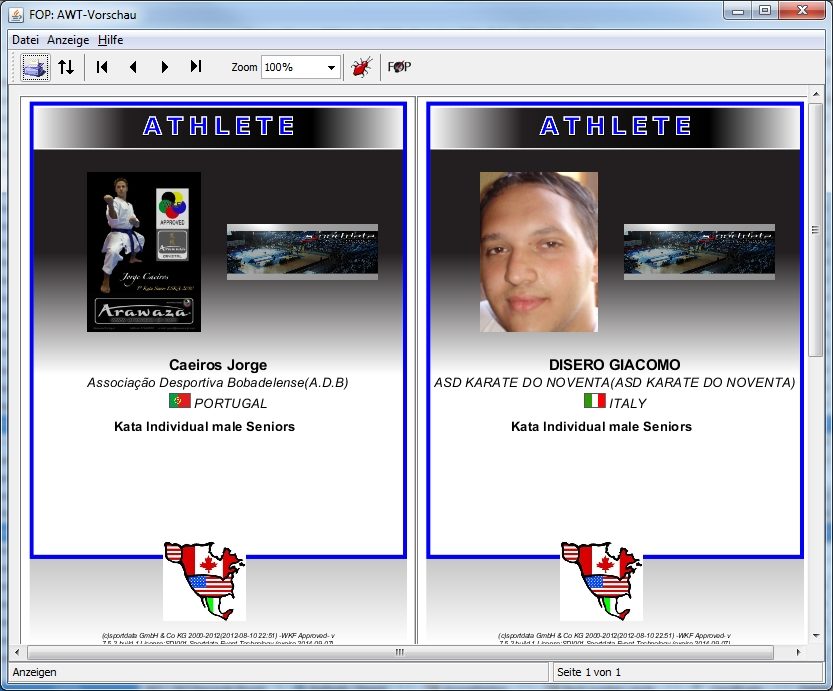Screen dimensions: 833x691
Task: Click the name DISERO GIACOMO
Action: 615,365
